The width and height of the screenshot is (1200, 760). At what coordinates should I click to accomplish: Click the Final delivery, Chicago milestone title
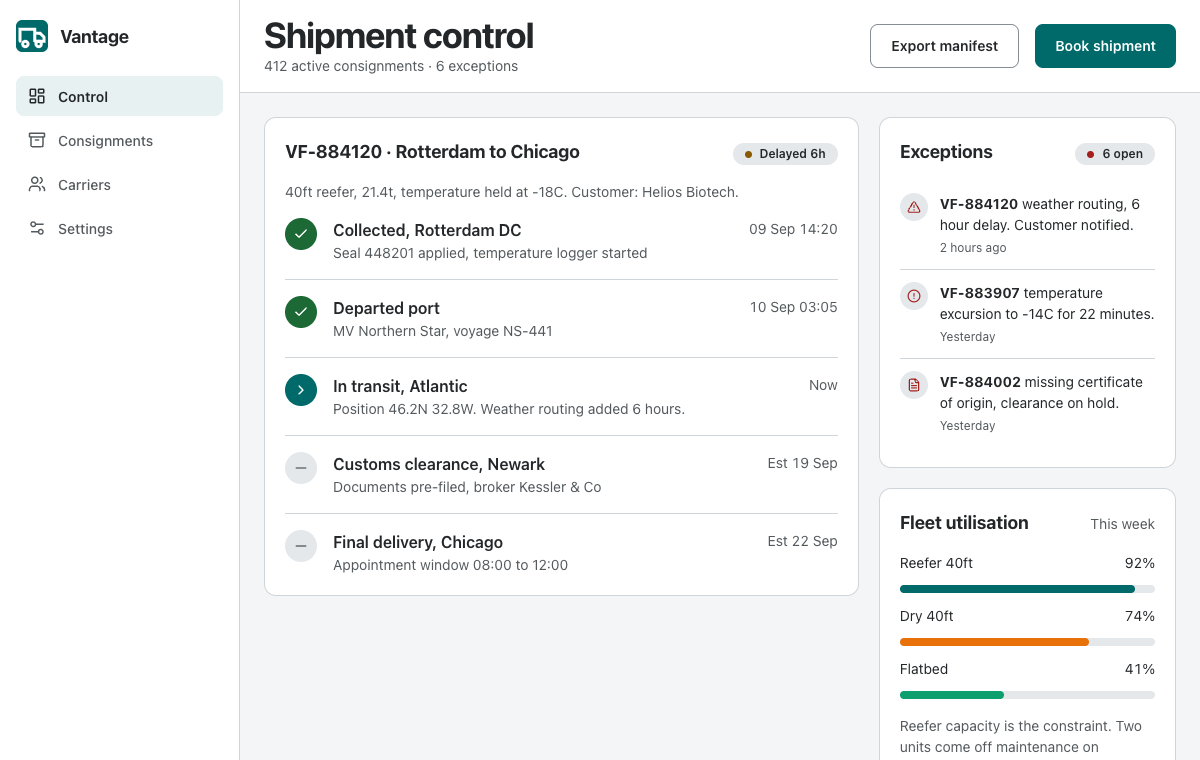click(418, 542)
